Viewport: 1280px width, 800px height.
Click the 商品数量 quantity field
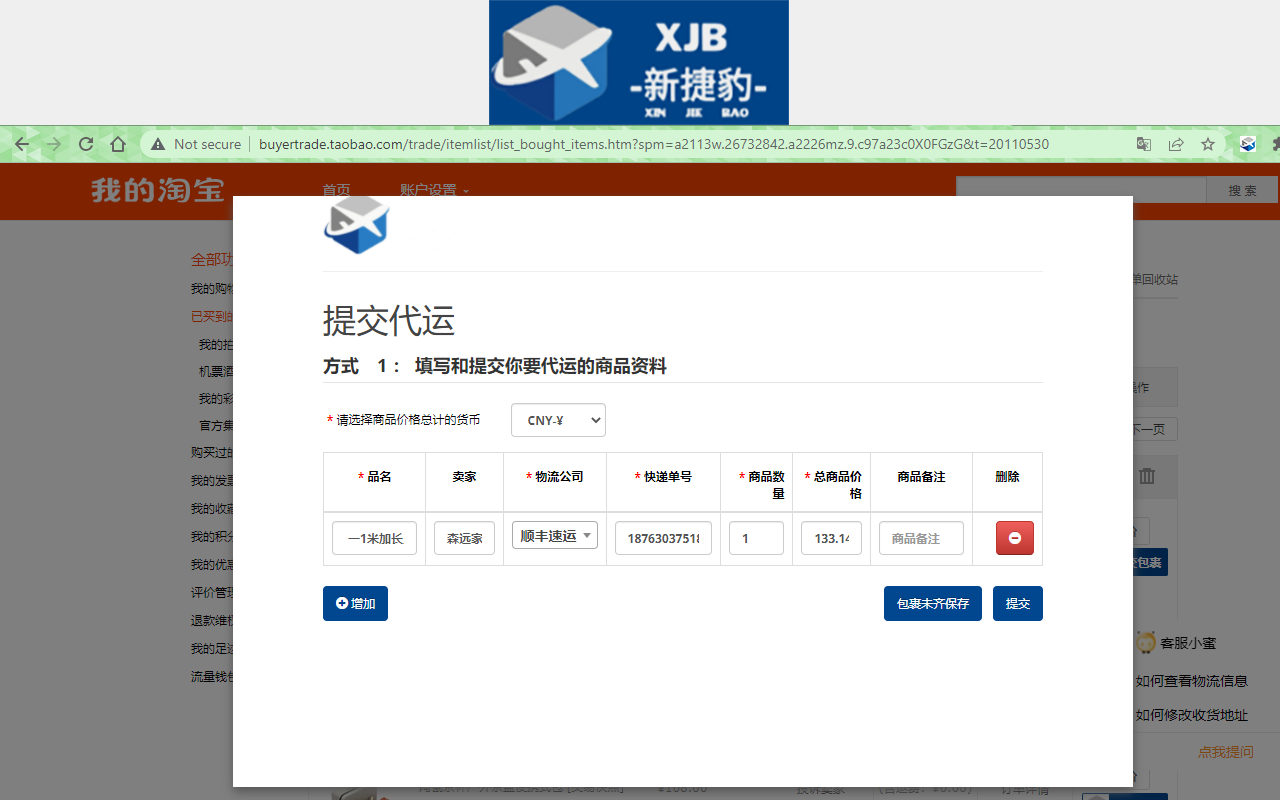[756, 538]
